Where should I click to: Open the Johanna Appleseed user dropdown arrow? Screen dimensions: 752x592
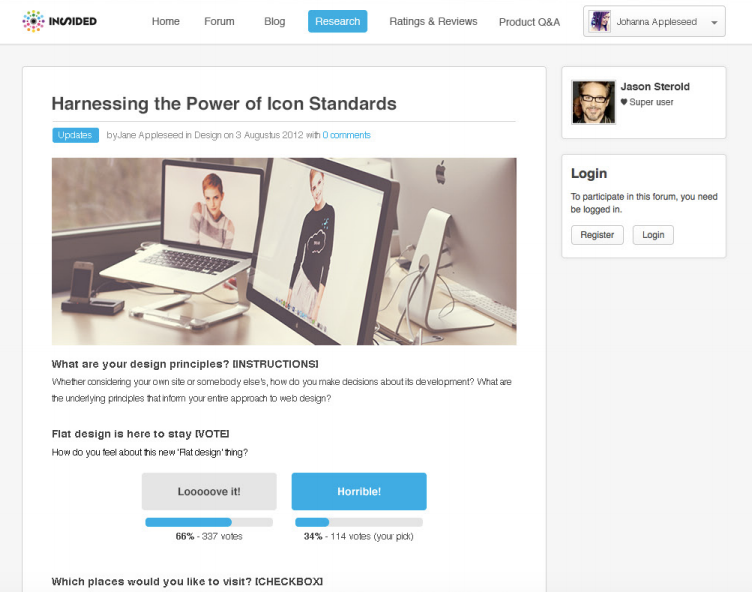(x=714, y=22)
